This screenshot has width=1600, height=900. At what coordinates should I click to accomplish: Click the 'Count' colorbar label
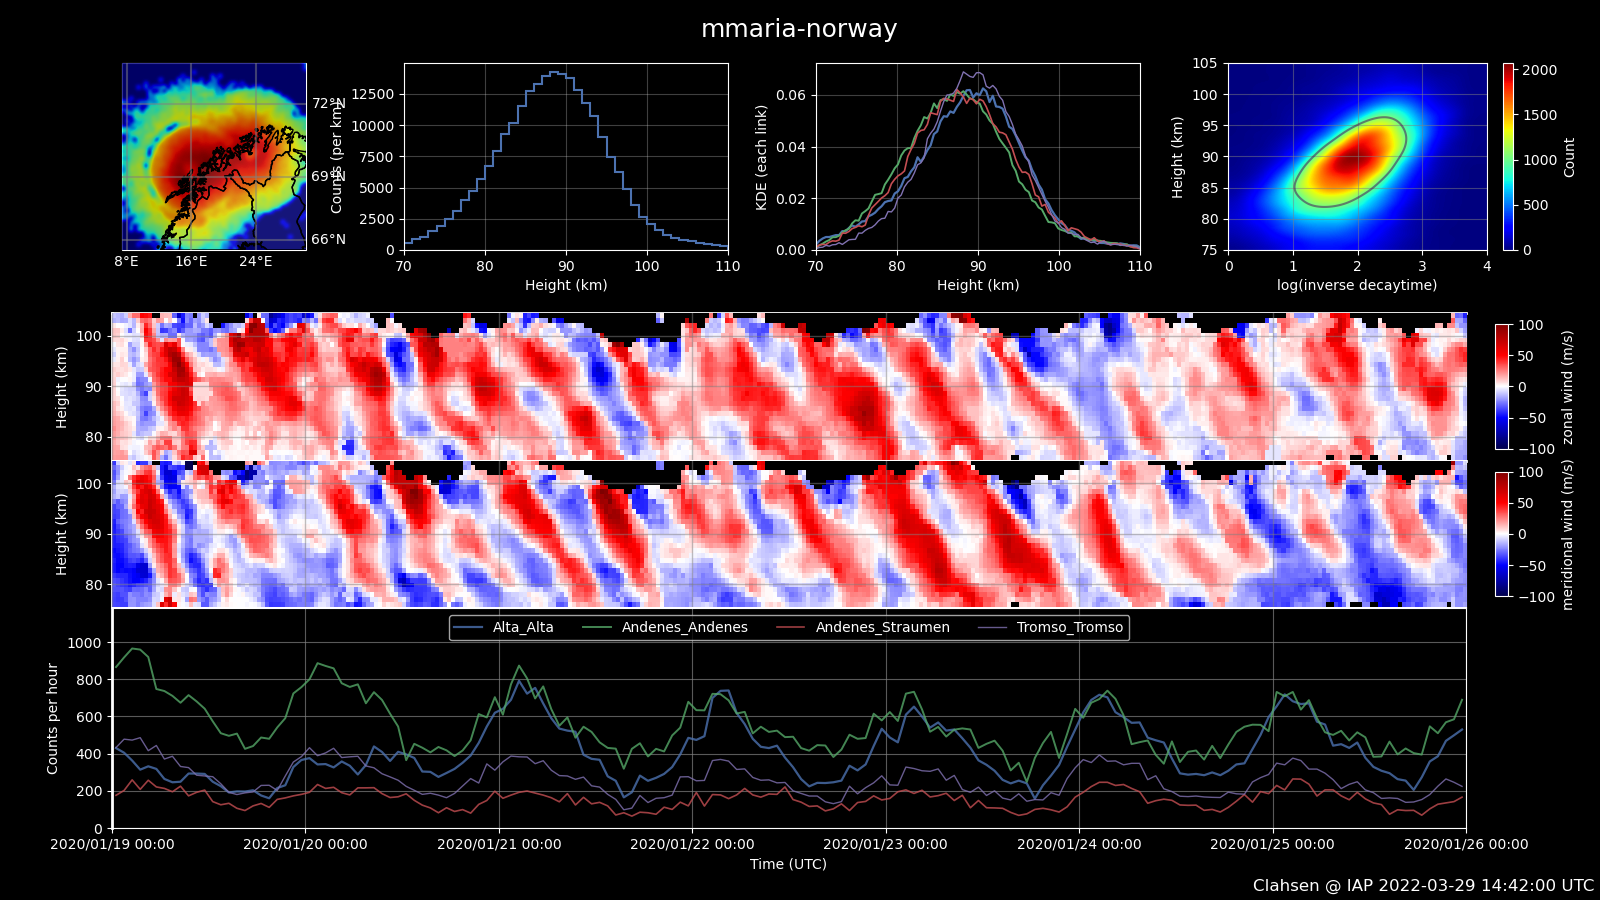coord(1569,158)
